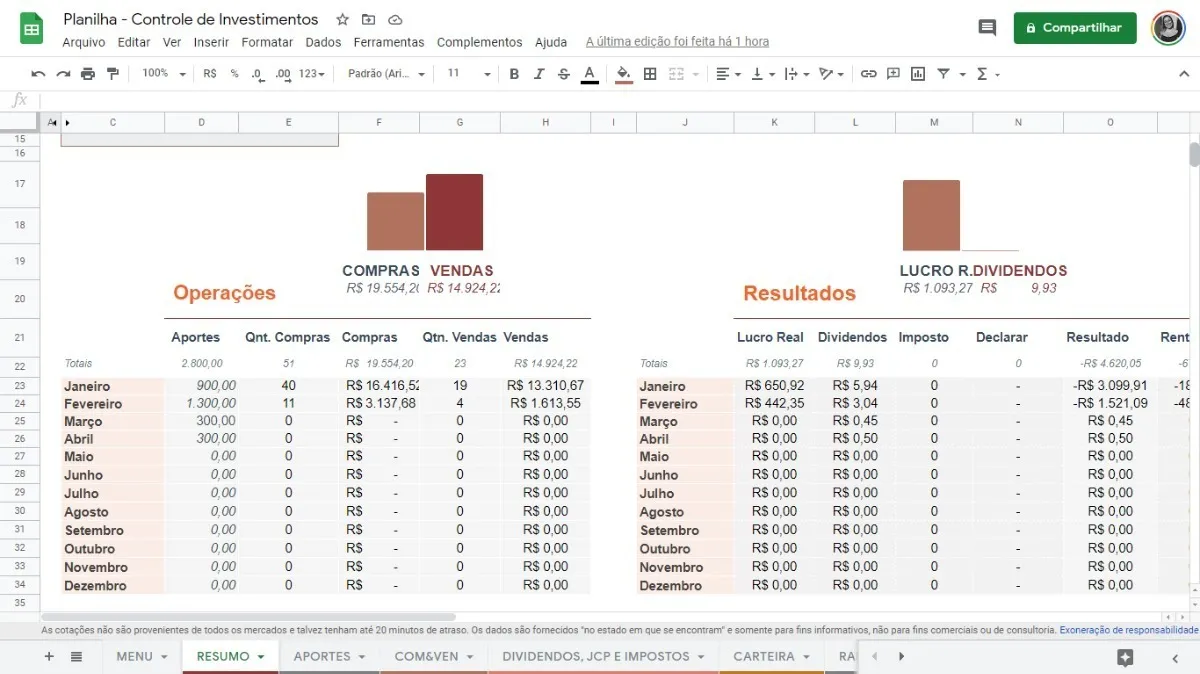Viewport: 1200px width, 674px height.
Task: Apply bold formatting
Action: point(514,74)
